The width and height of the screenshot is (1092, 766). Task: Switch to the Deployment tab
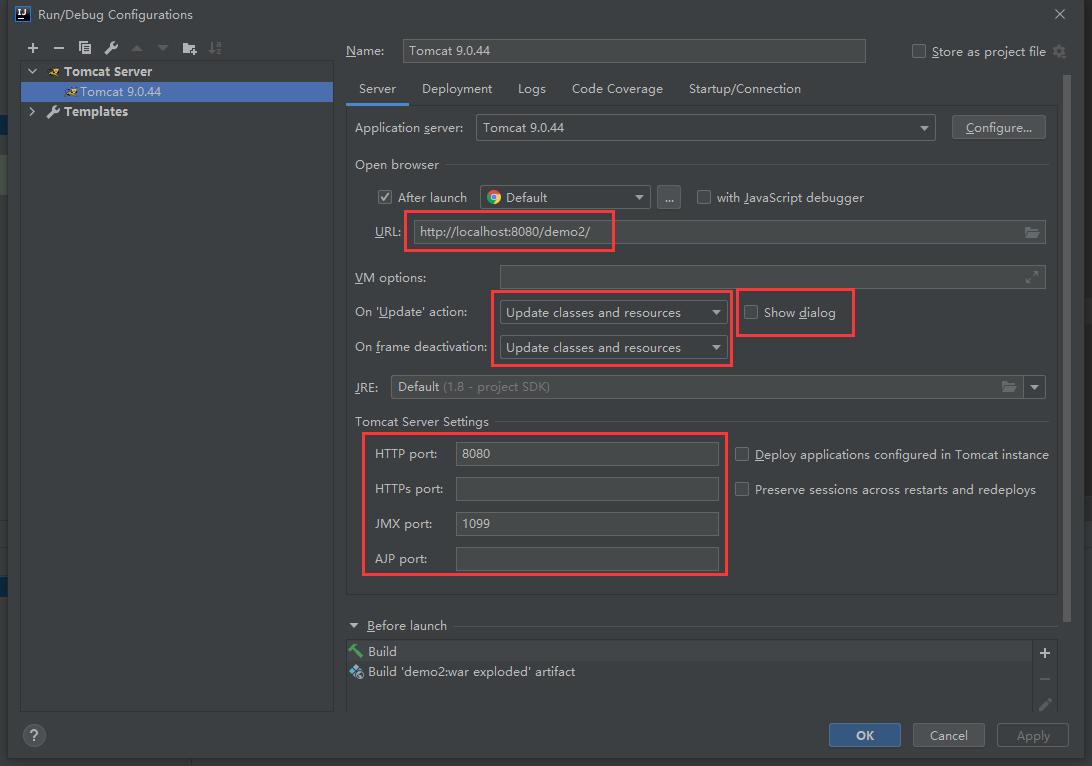457,89
